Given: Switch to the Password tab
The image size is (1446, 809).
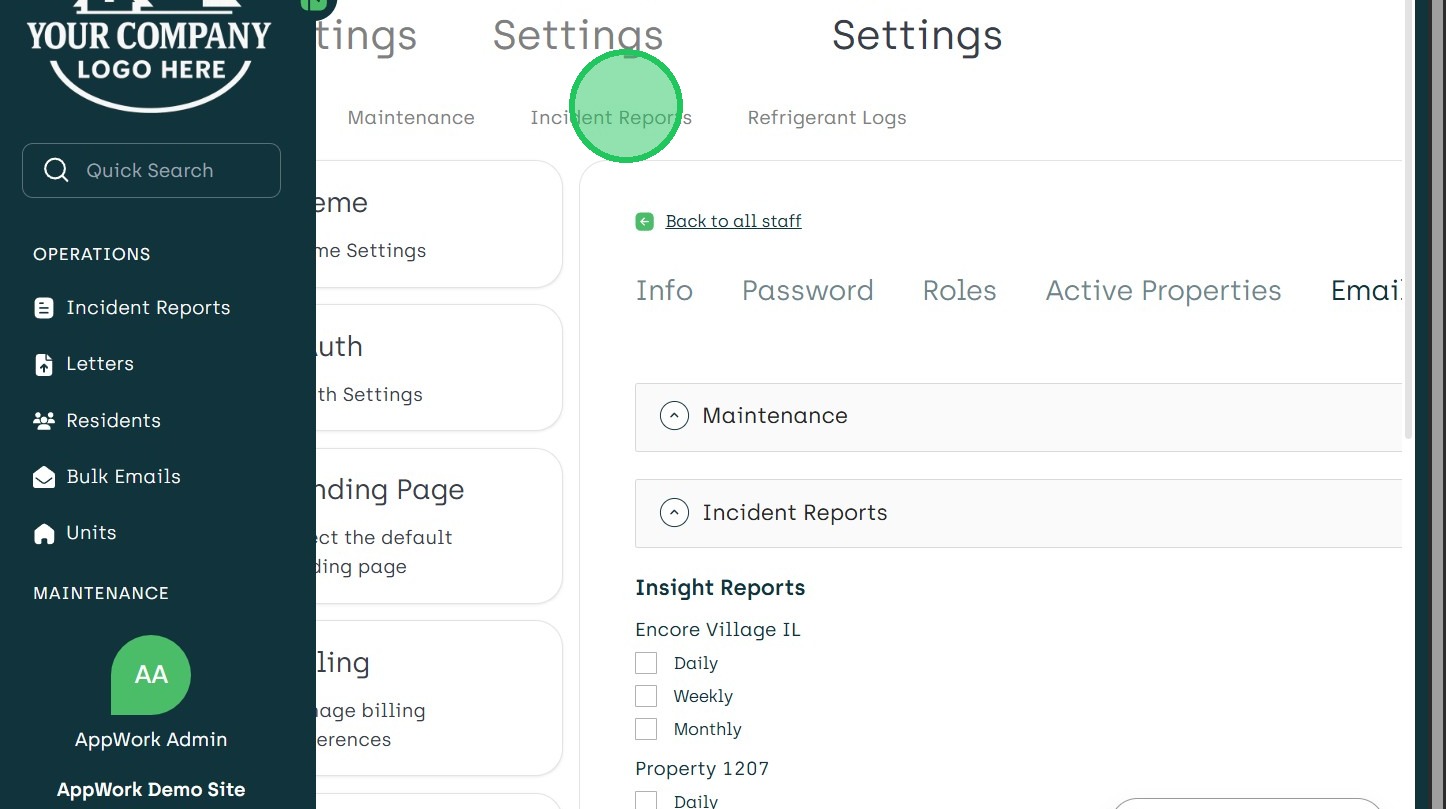Looking at the screenshot, I should (807, 291).
